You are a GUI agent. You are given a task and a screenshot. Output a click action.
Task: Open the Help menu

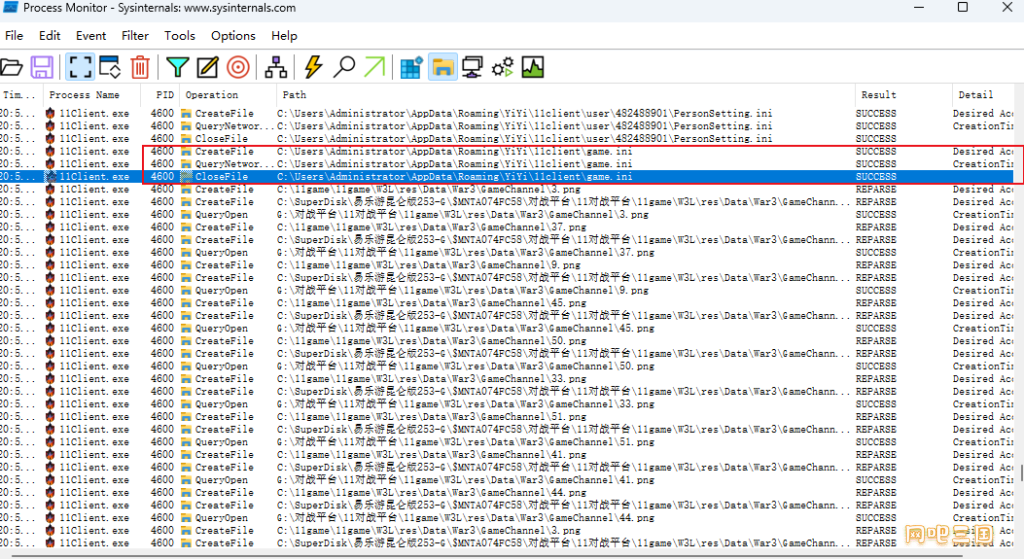tap(284, 36)
